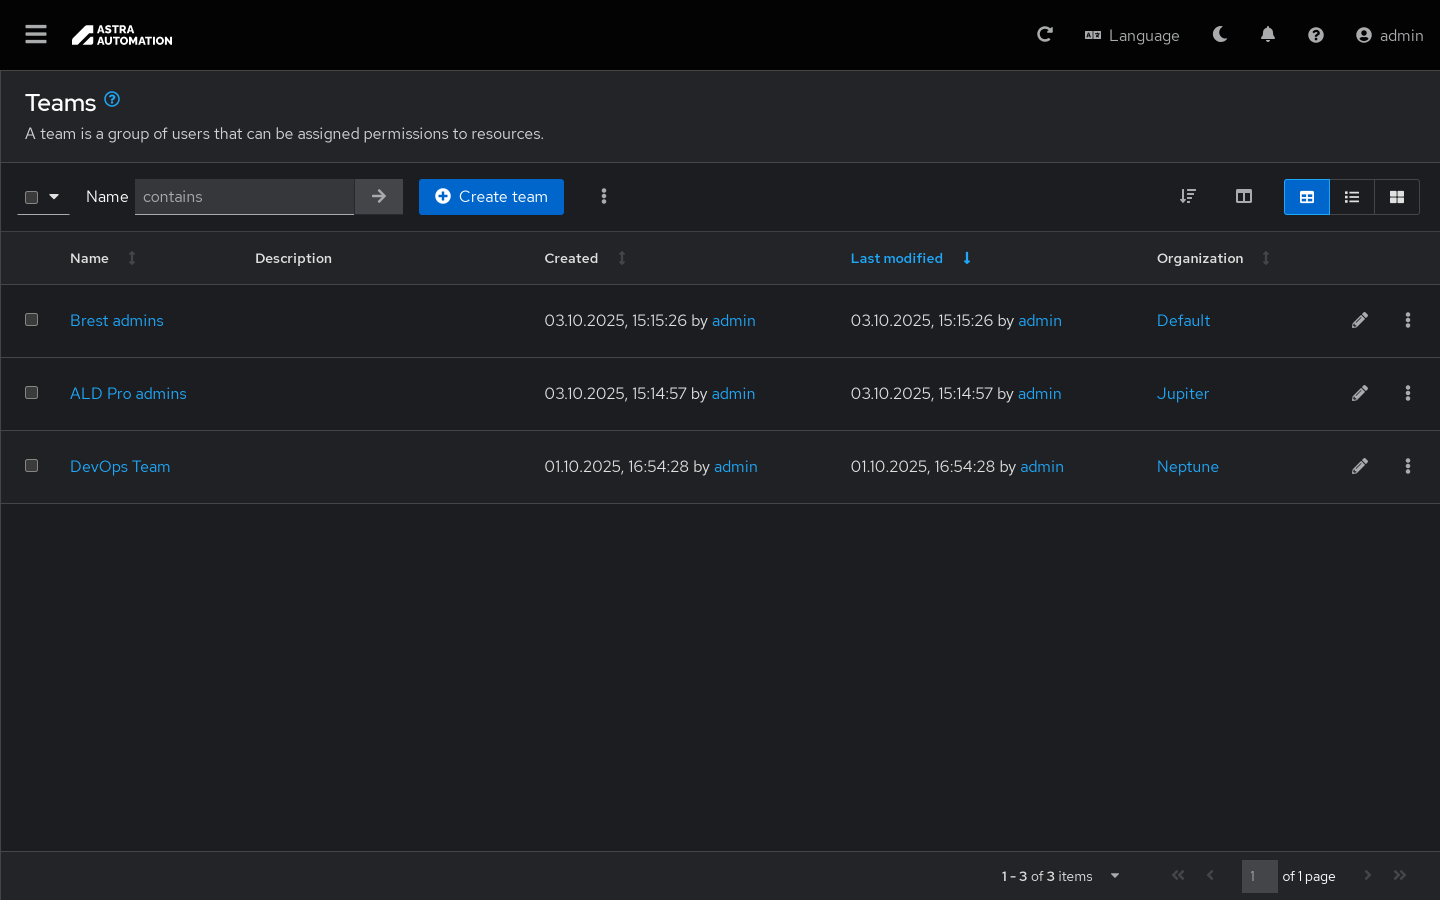Open the Jupiter organization link
Image resolution: width=1440 pixels, height=900 pixels.
[x=1183, y=394]
